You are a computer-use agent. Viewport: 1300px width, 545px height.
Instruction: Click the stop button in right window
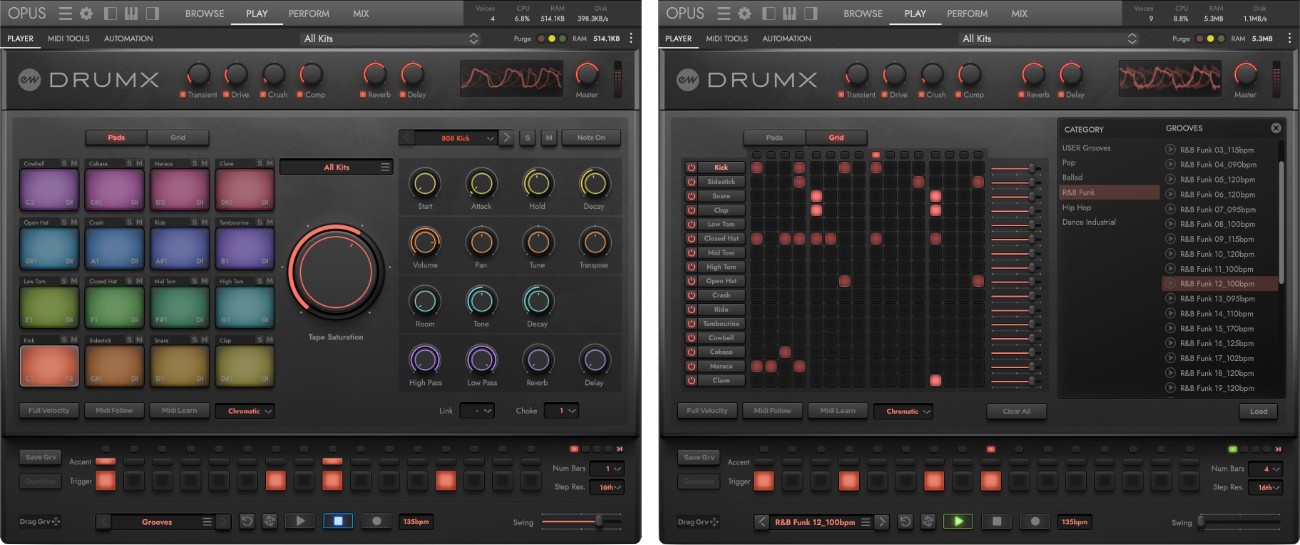[x=997, y=521]
